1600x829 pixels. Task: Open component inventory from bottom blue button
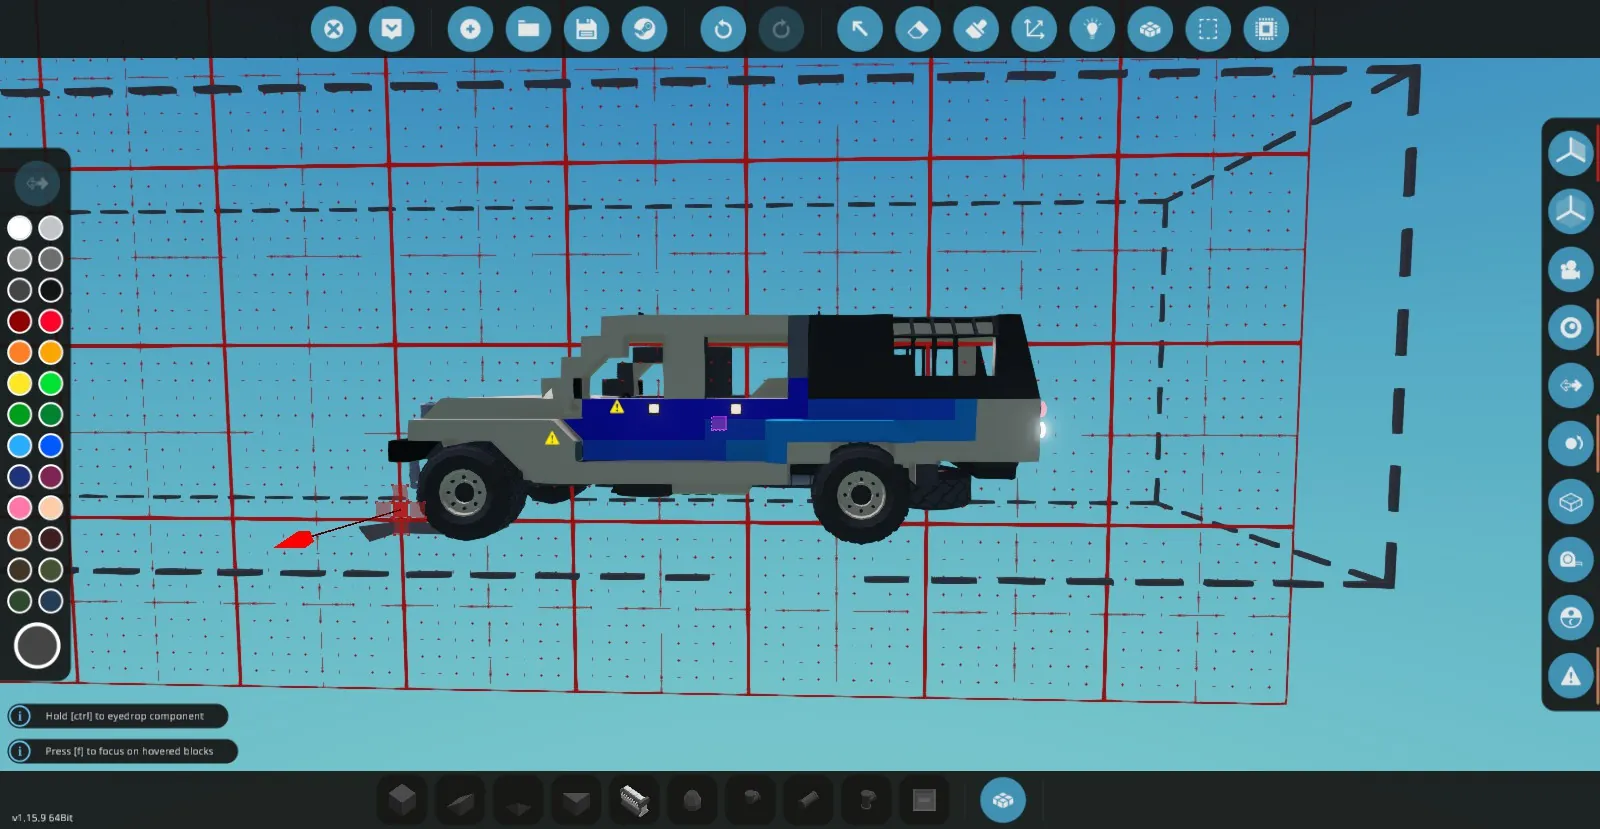(1002, 800)
